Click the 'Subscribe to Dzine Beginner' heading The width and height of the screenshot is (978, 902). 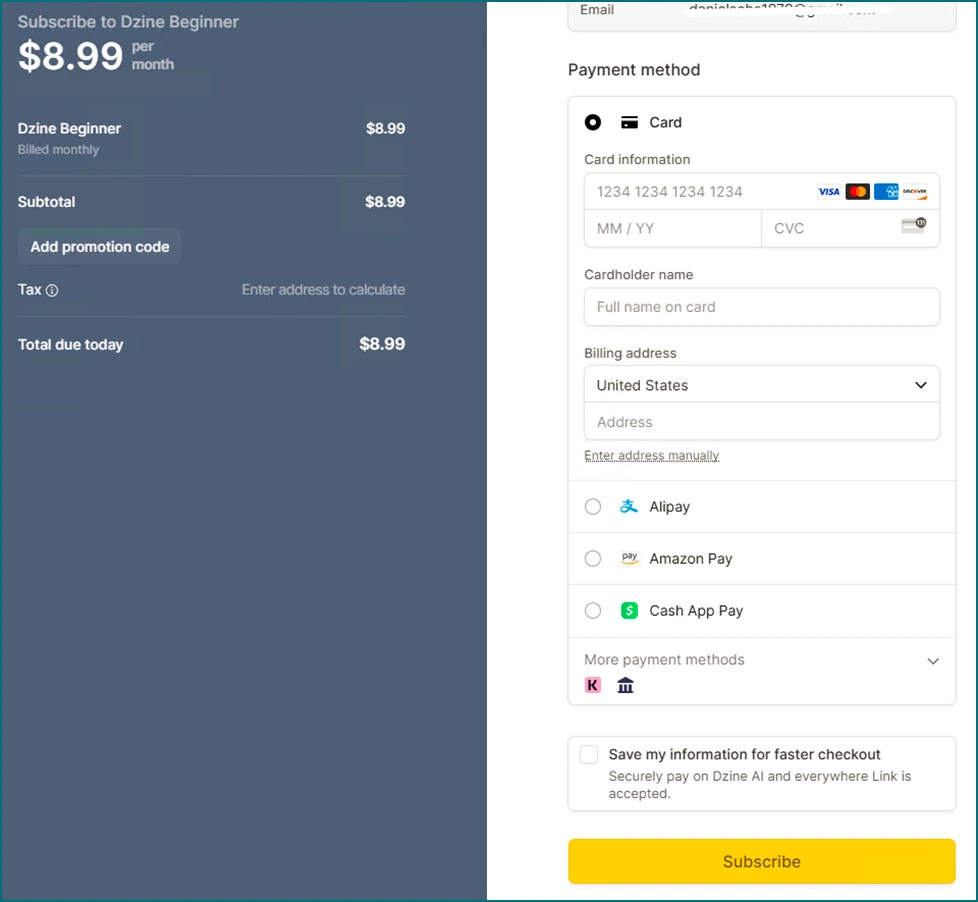click(128, 22)
